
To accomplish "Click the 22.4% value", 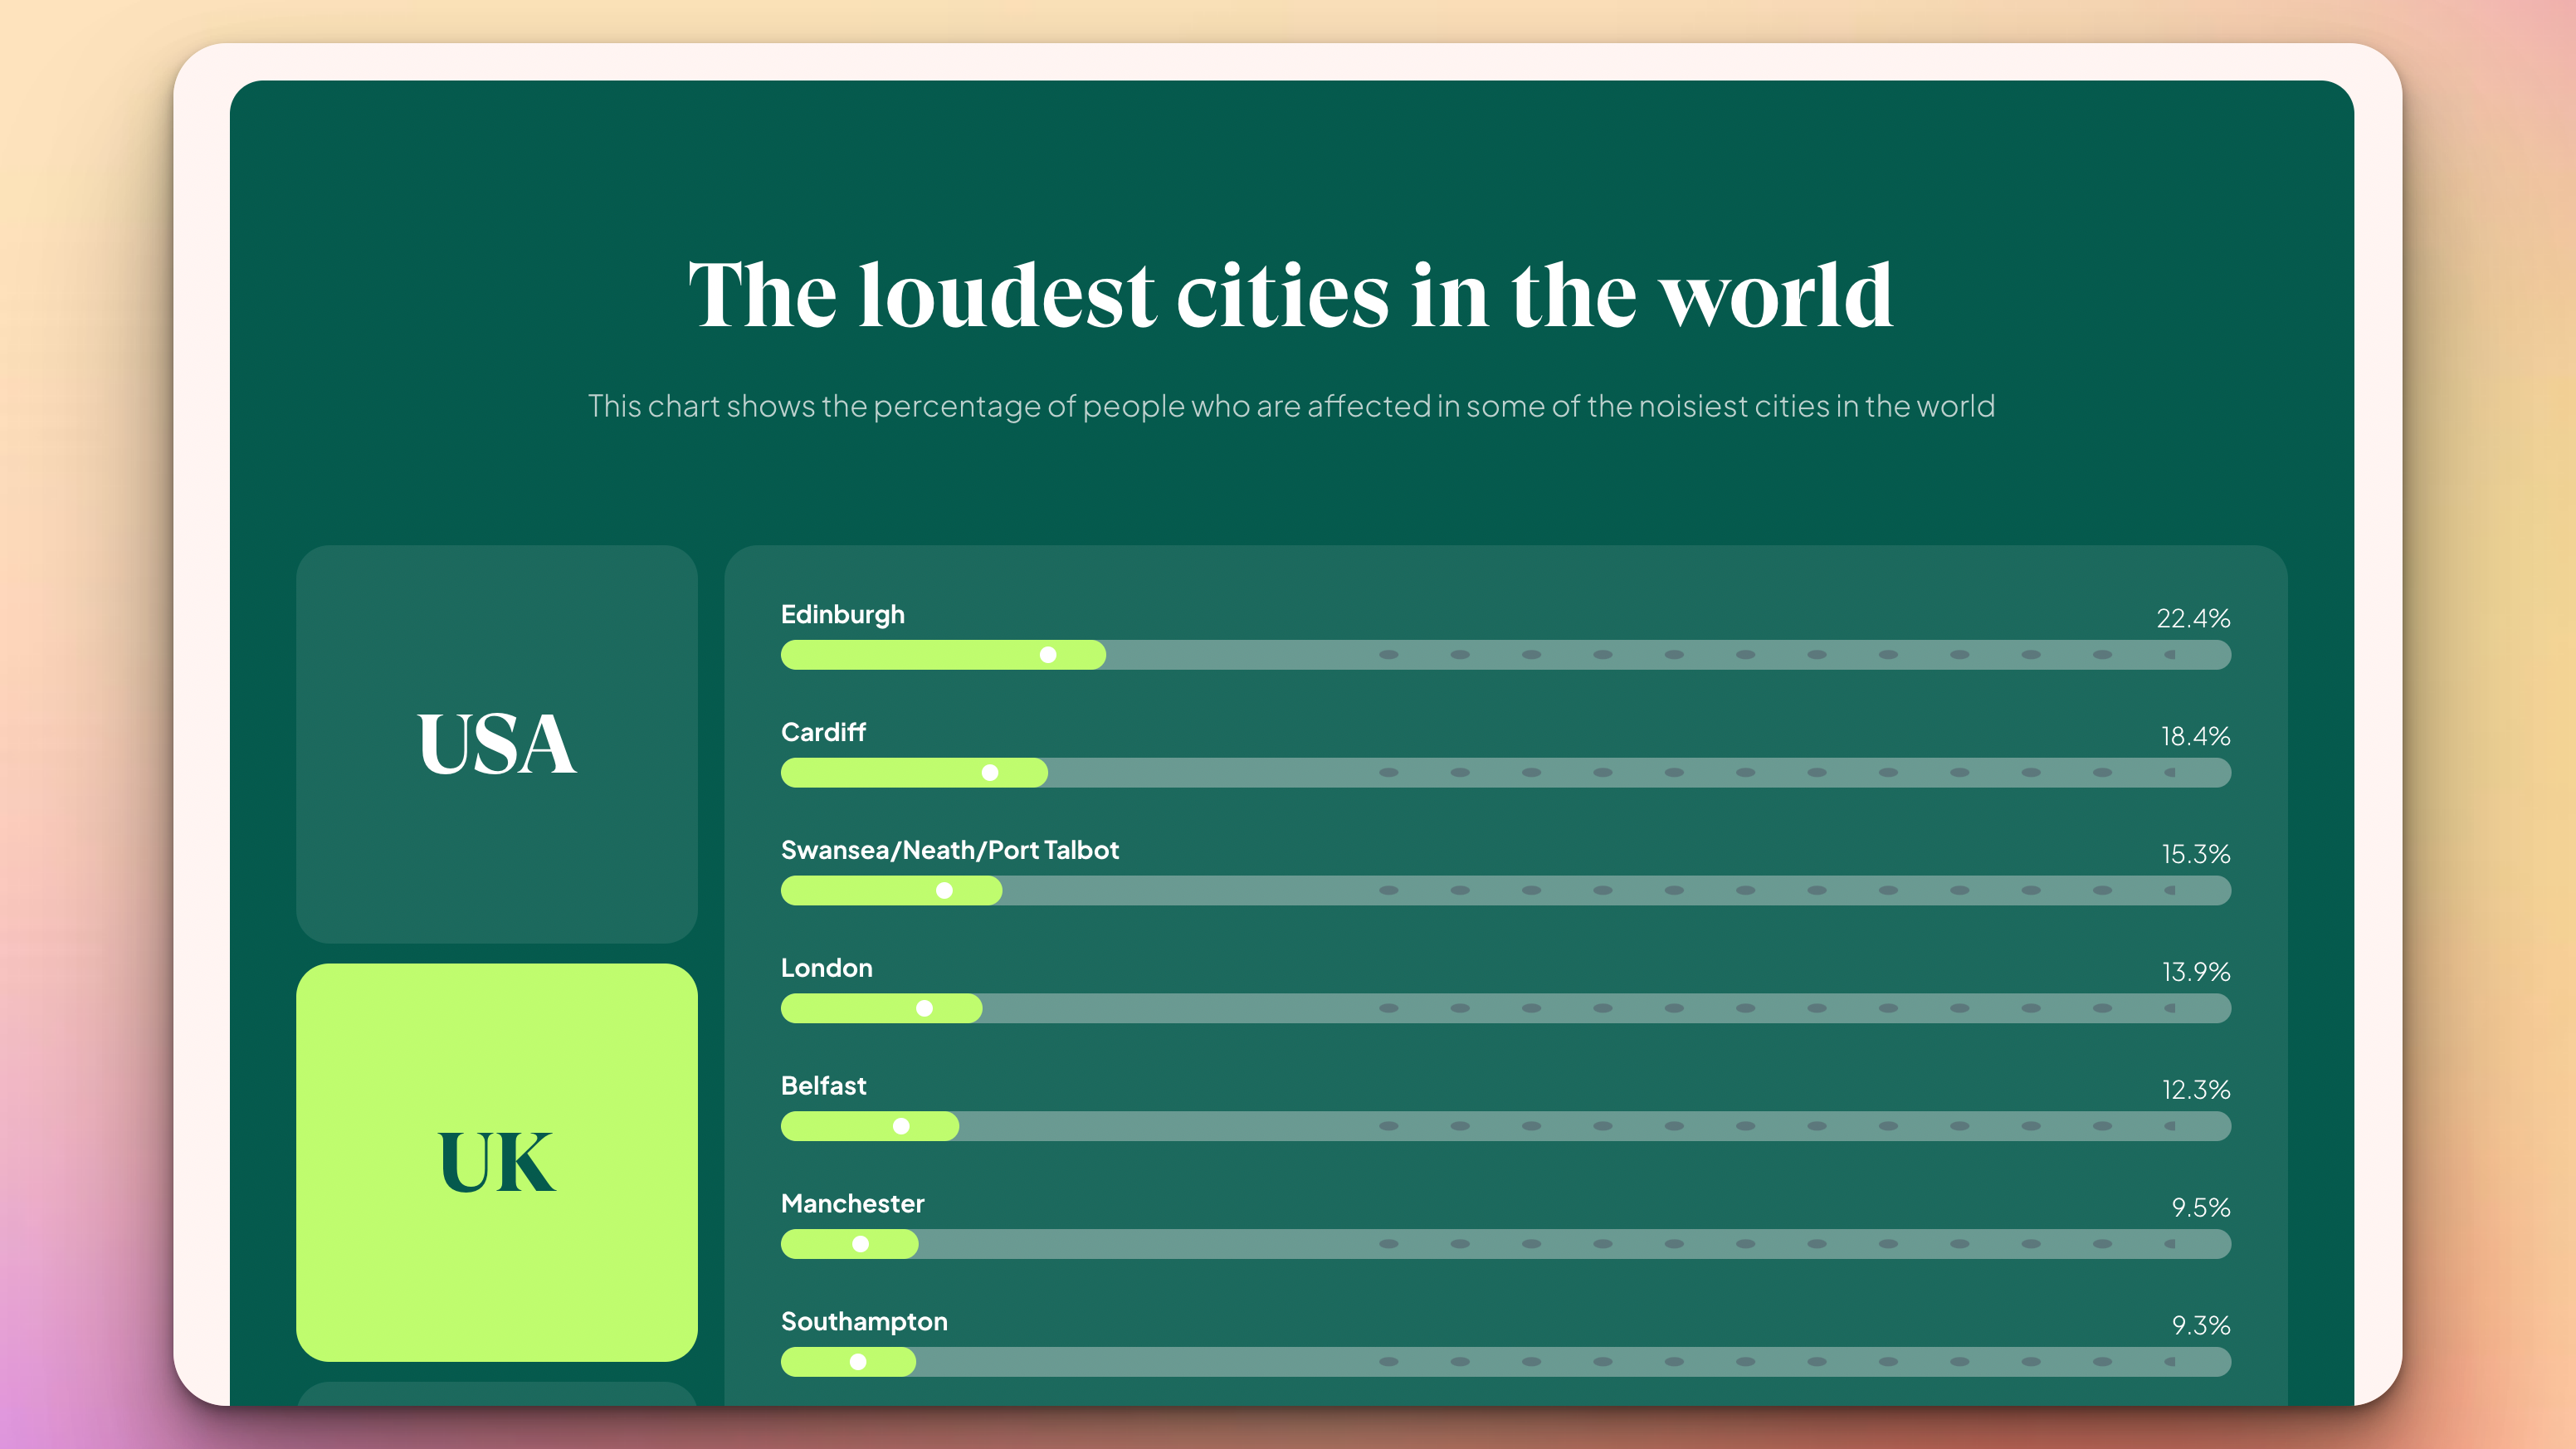I will (2193, 618).
